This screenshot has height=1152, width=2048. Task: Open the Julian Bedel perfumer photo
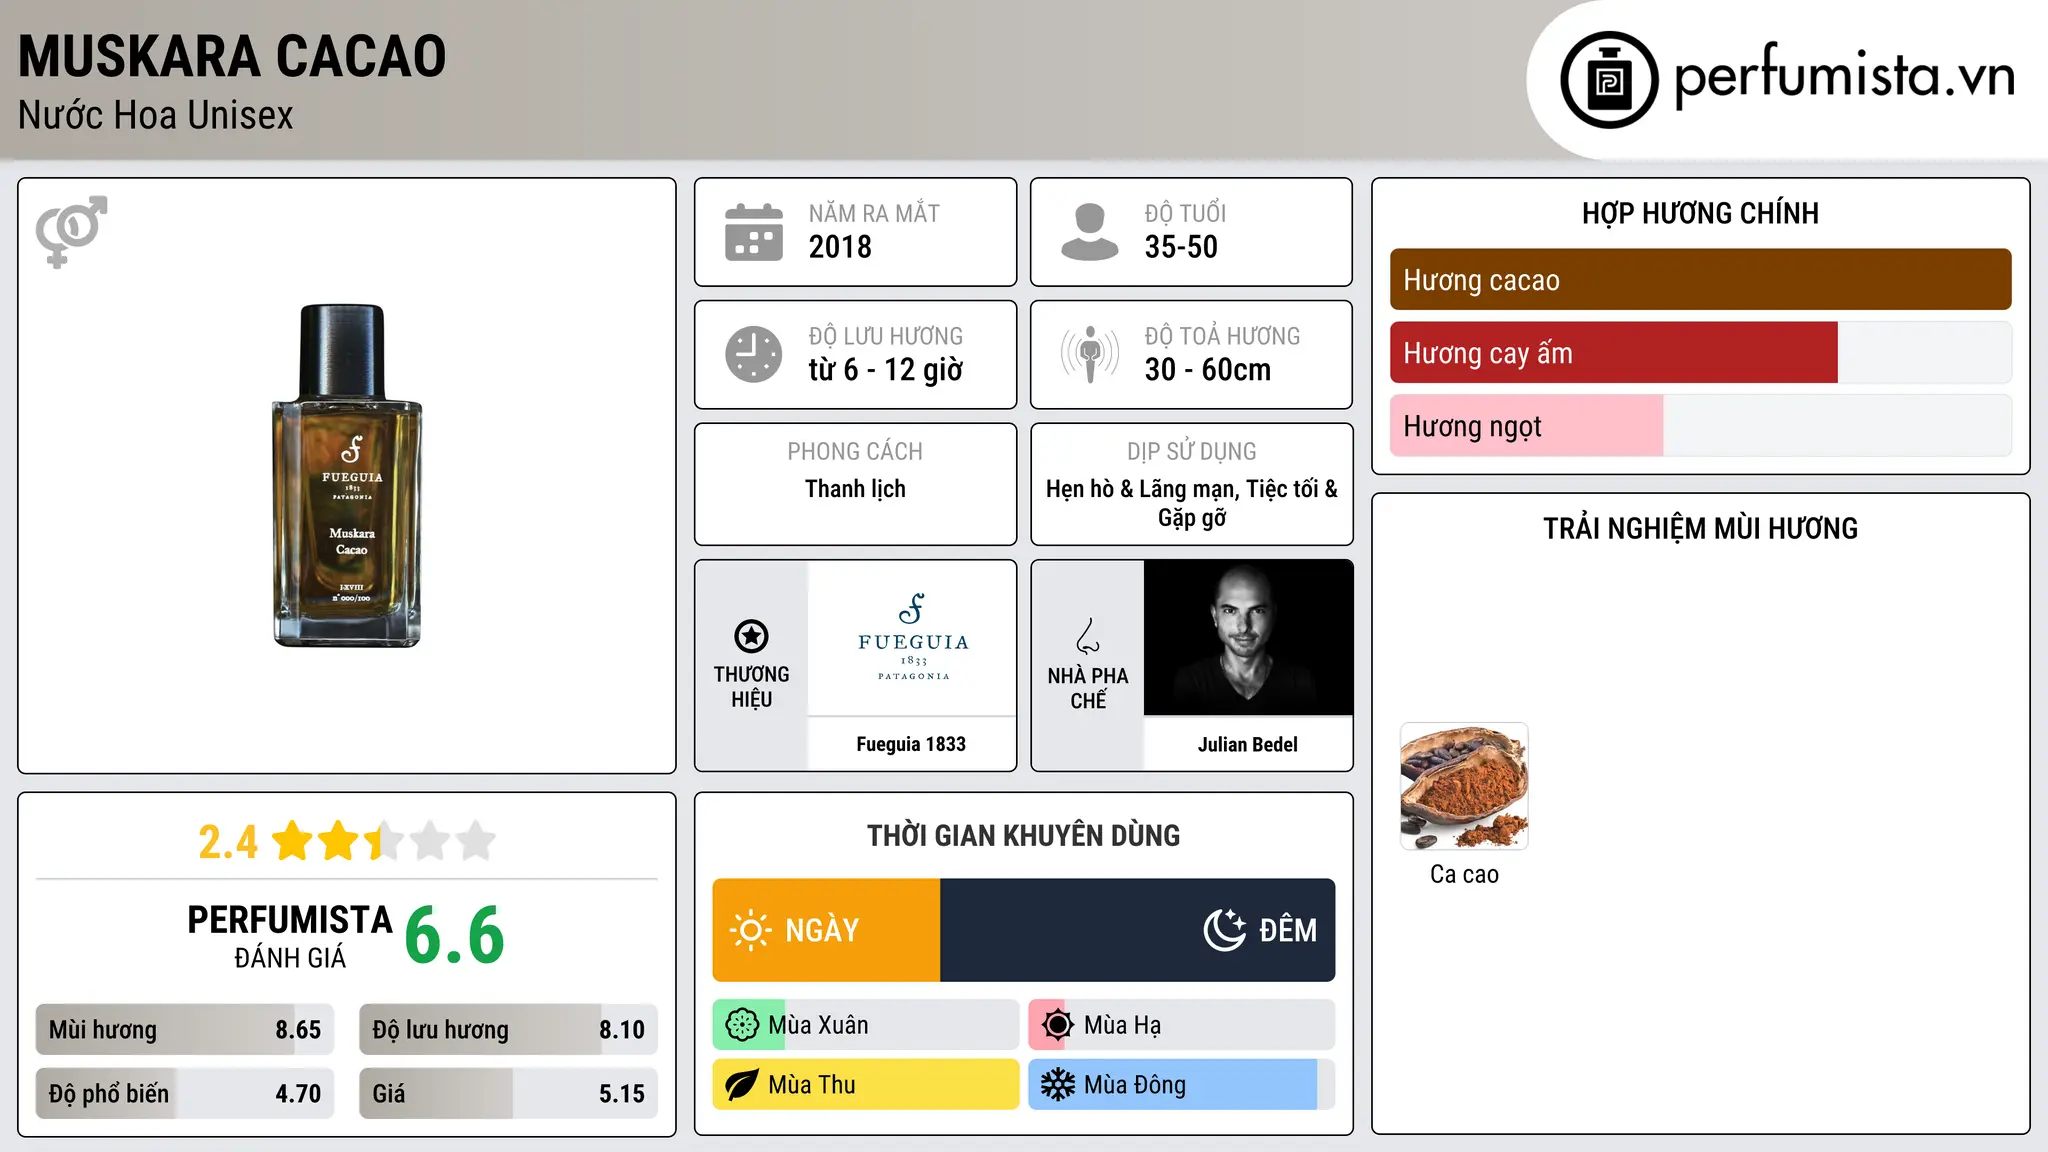(x=1248, y=637)
